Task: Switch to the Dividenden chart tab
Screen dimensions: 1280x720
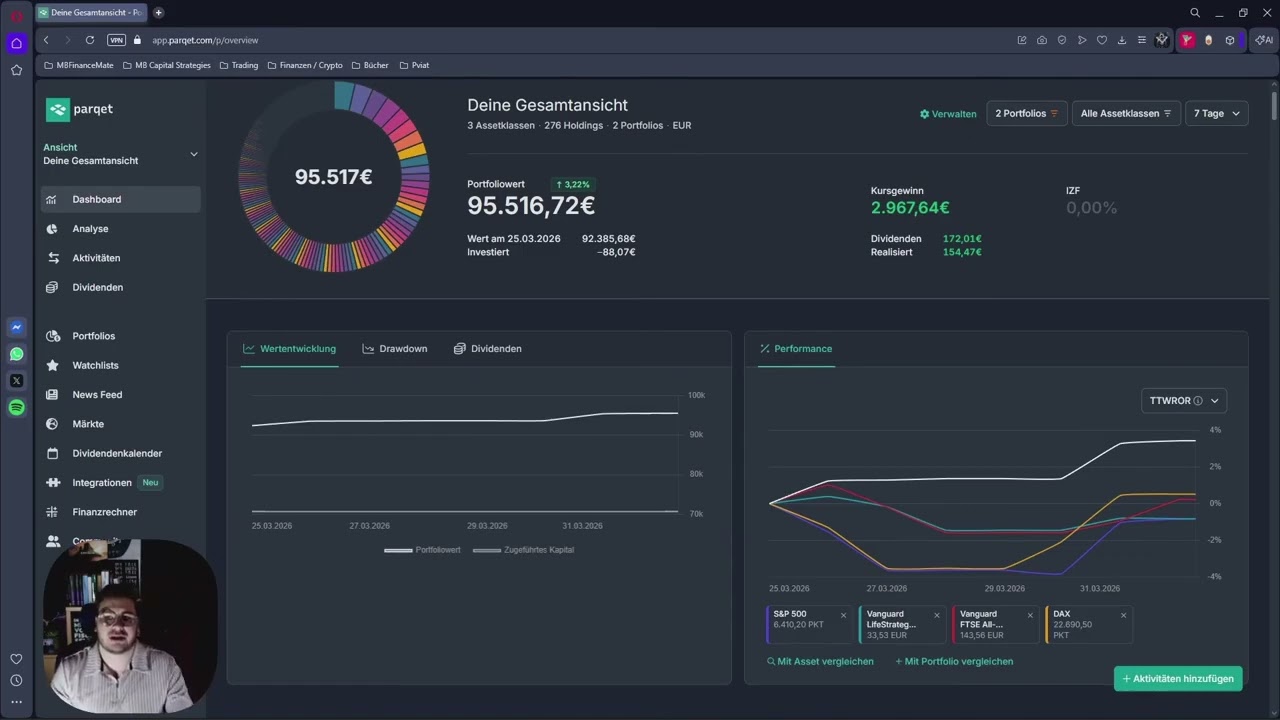Action: click(488, 349)
